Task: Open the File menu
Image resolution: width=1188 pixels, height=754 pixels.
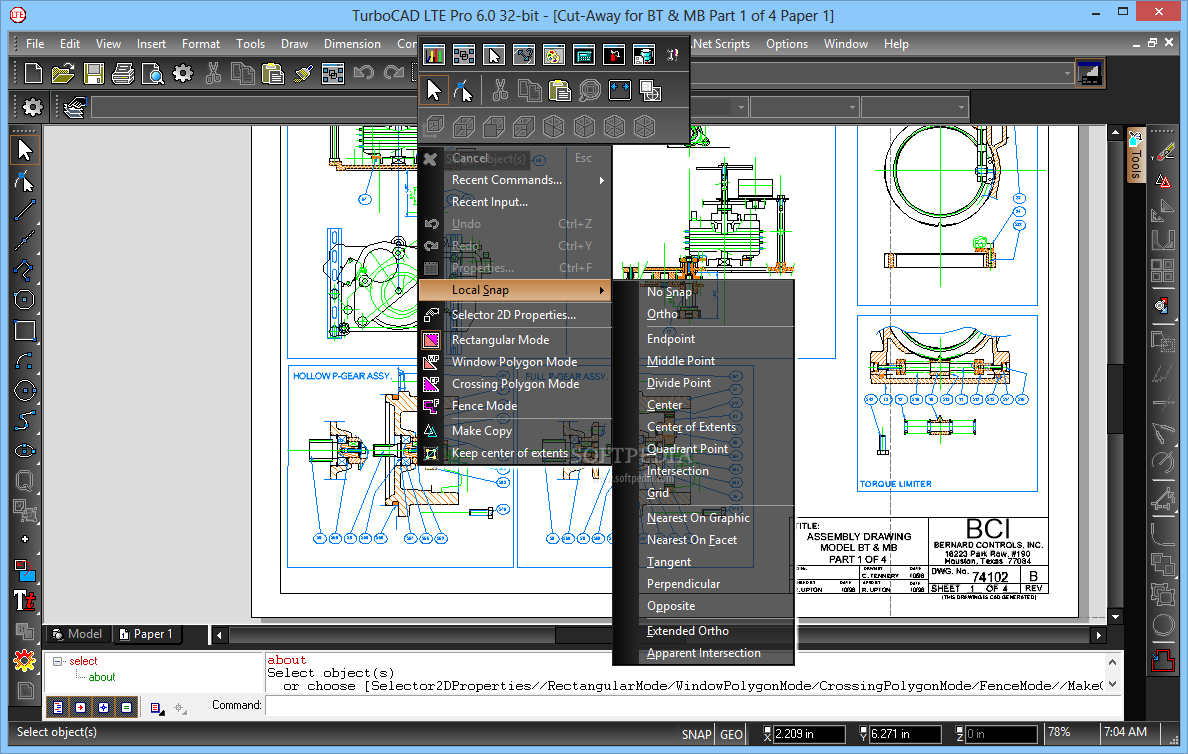Action: (x=35, y=44)
